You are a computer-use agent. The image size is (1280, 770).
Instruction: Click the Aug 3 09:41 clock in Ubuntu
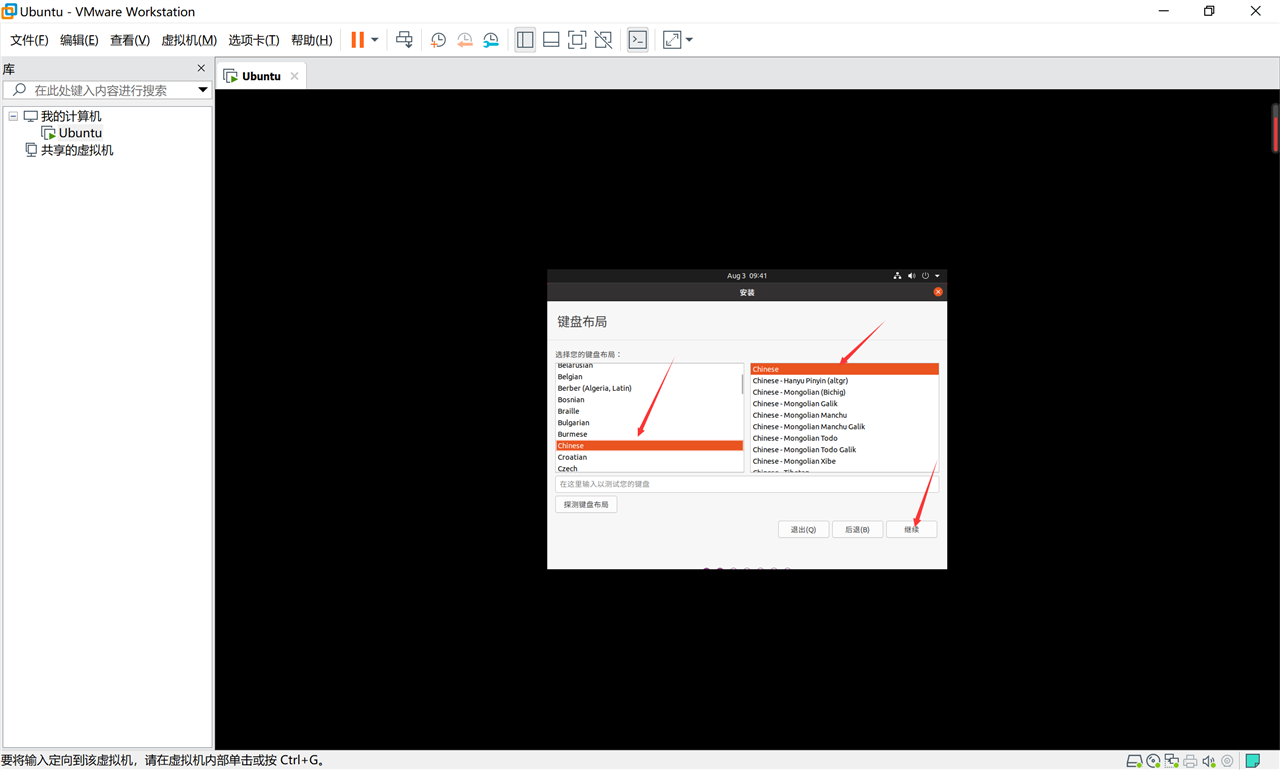pyautogui.click(x=747, y=276)
